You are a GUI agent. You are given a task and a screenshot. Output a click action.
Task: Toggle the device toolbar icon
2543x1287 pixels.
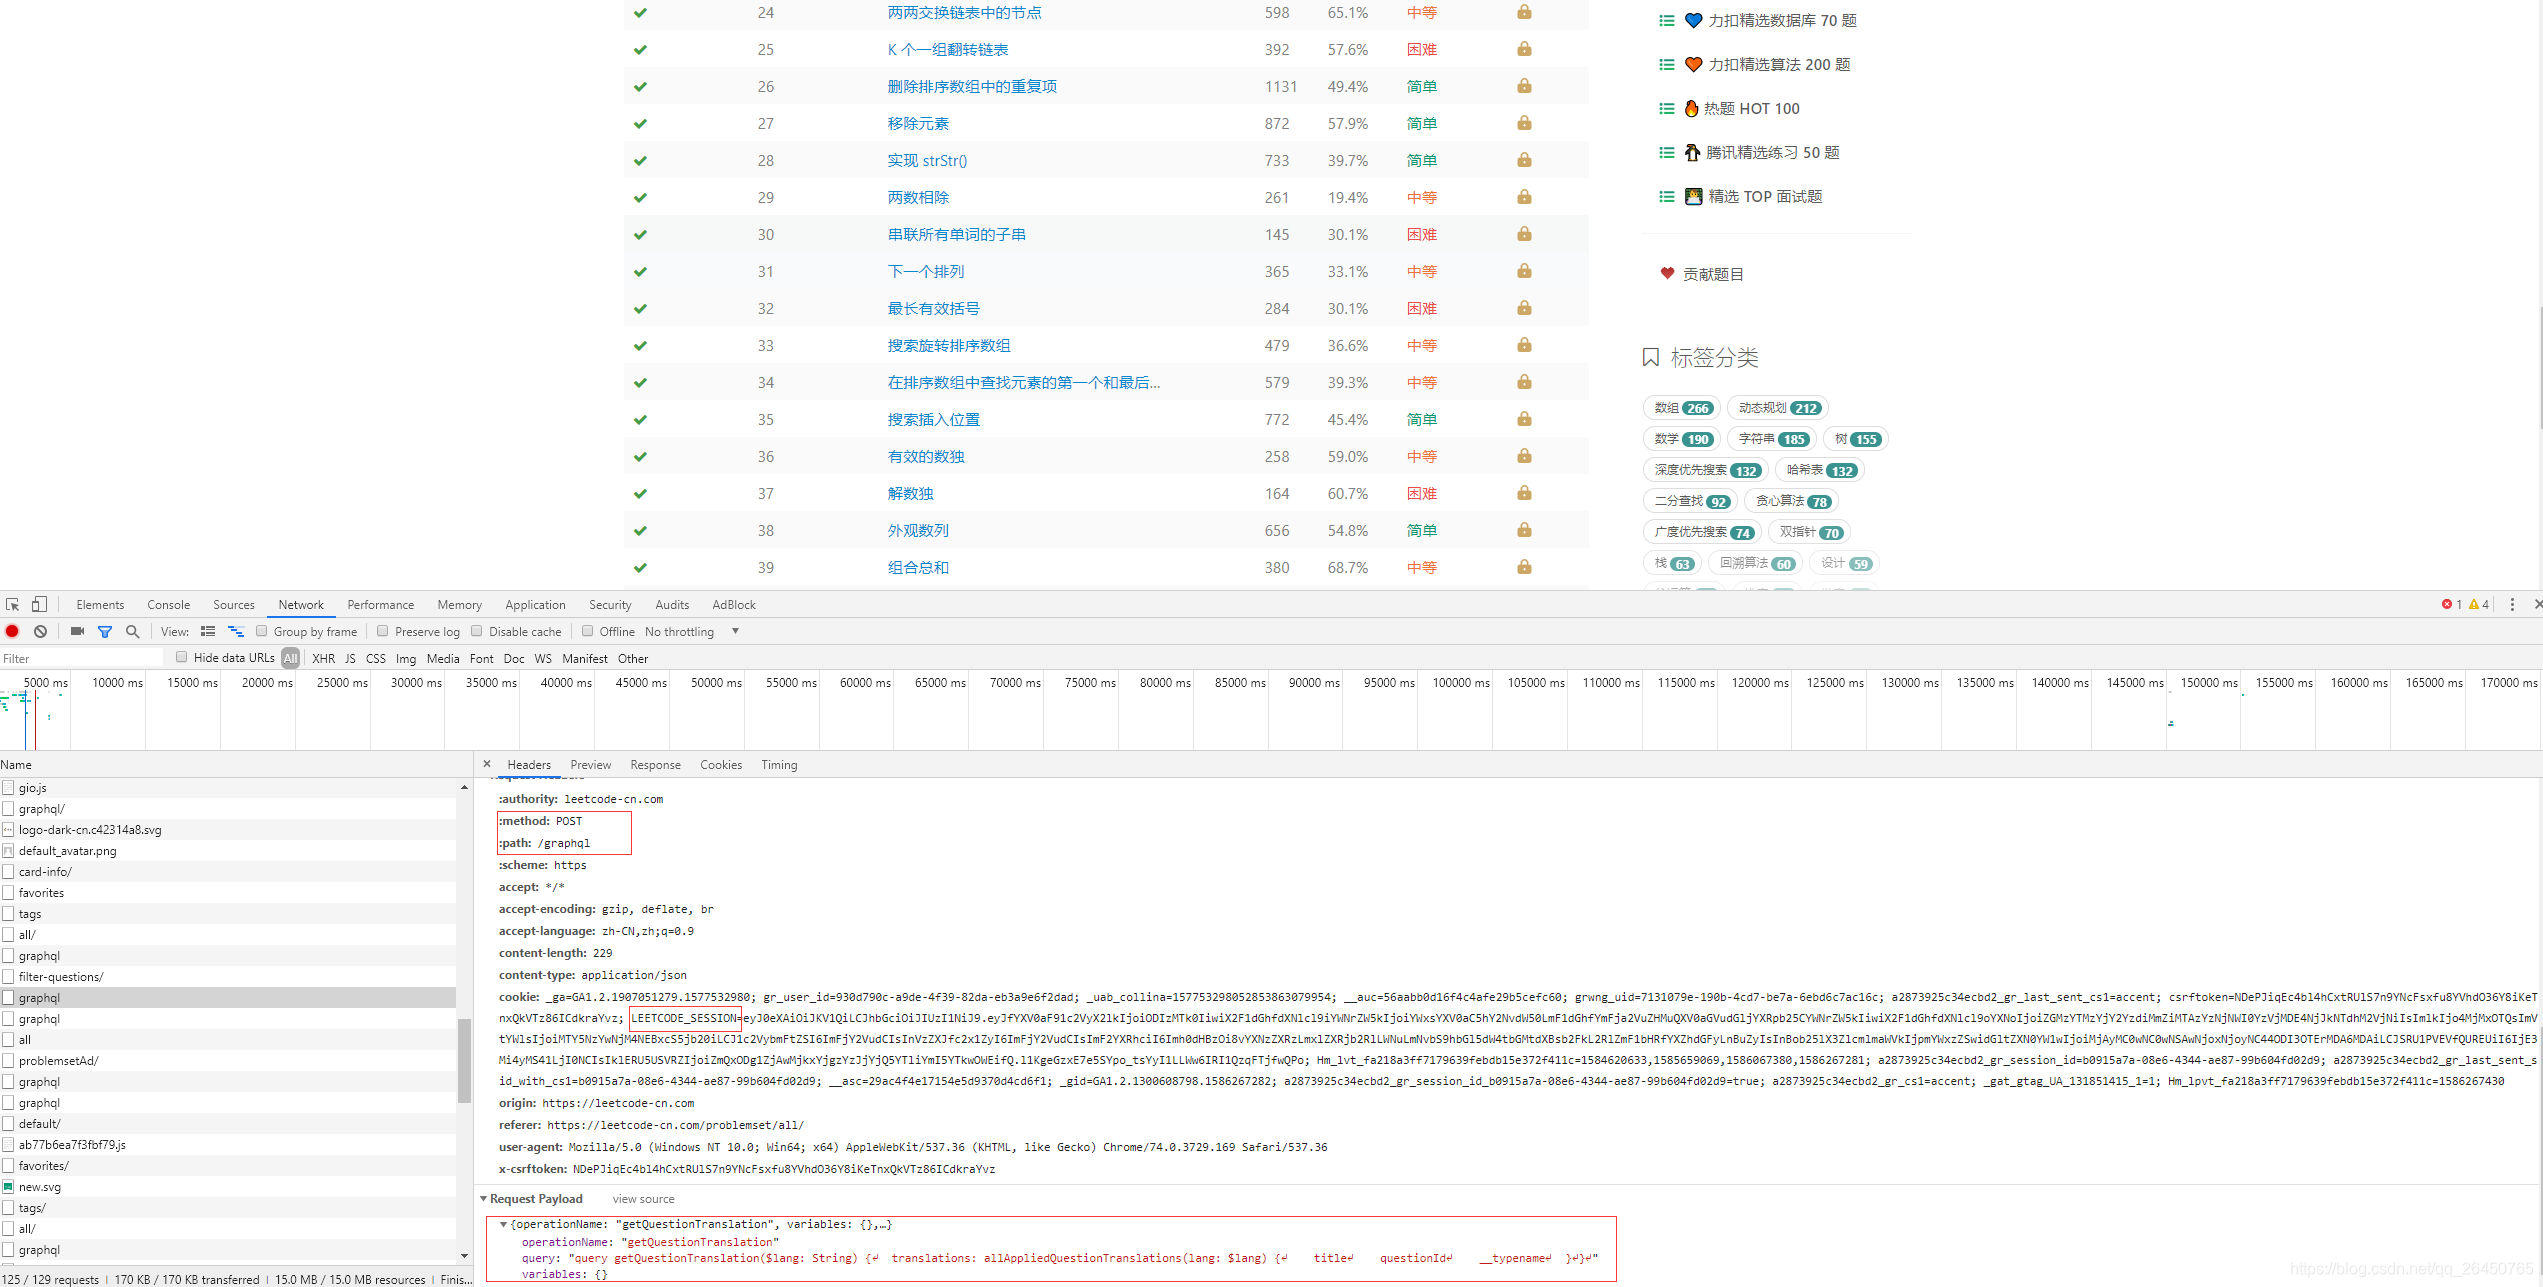click(x=39, y=604)
